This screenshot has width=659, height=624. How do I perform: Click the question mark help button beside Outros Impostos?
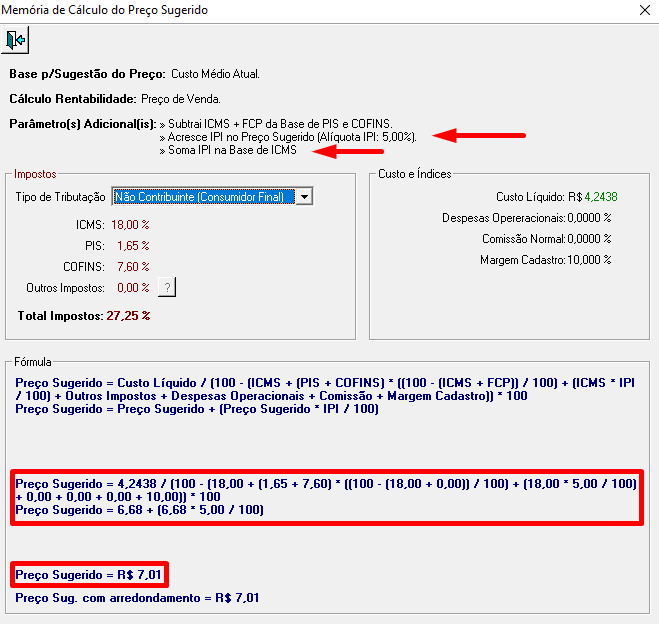click(x=167, y=287)
